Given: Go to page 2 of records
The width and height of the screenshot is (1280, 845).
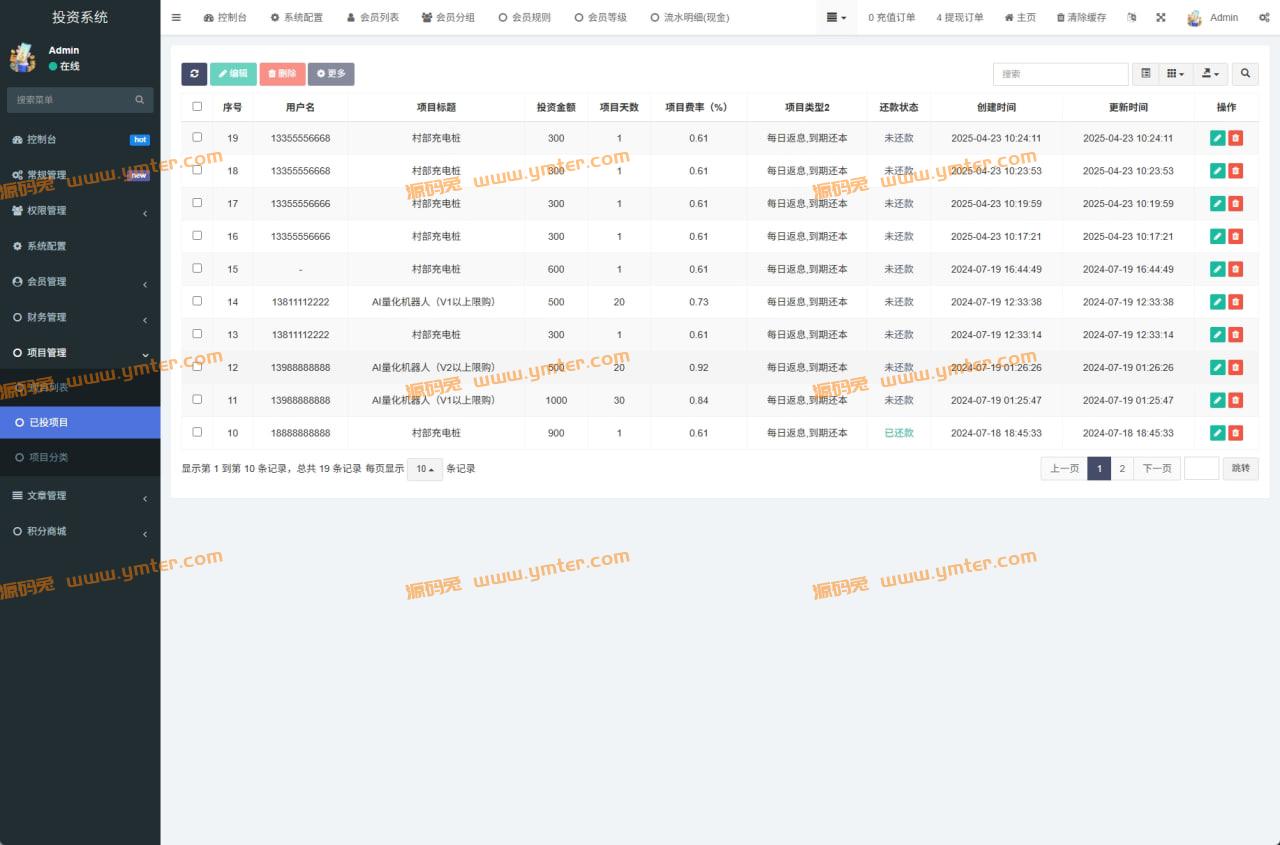Looking at the screenshot, I should tap(1122, 469).
